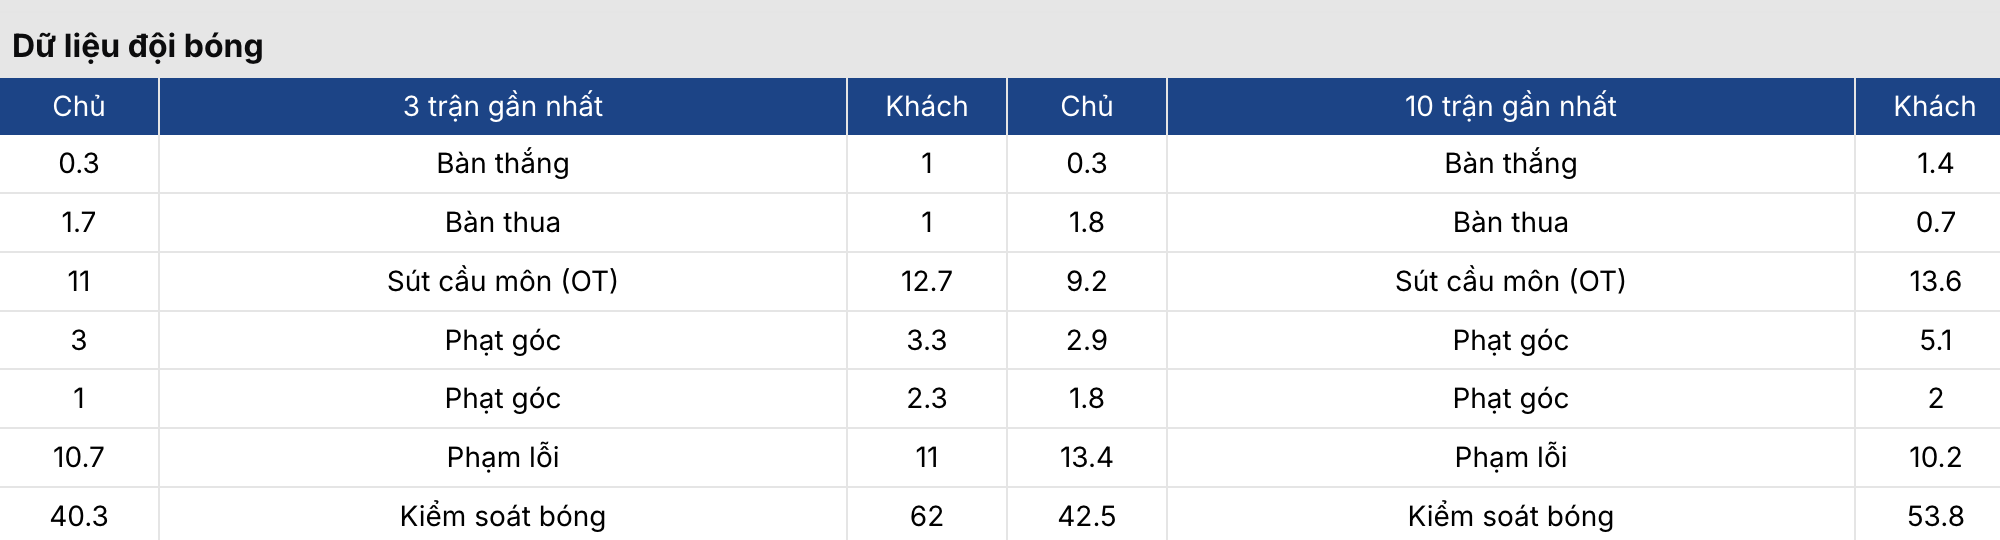Screen dimensions: 2000x540
Task: Click the 53.8 away possession value
Action: point(1935,516)
